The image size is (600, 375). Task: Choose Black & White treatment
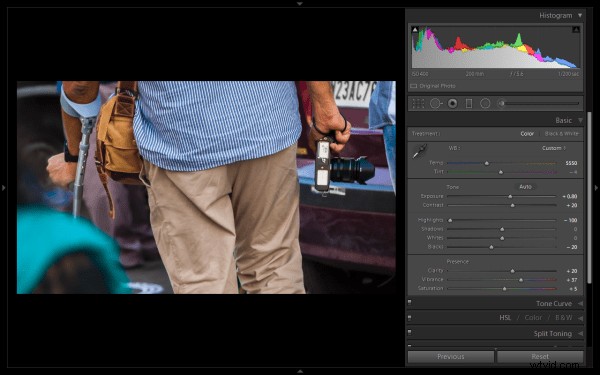(x=561, y=134)
